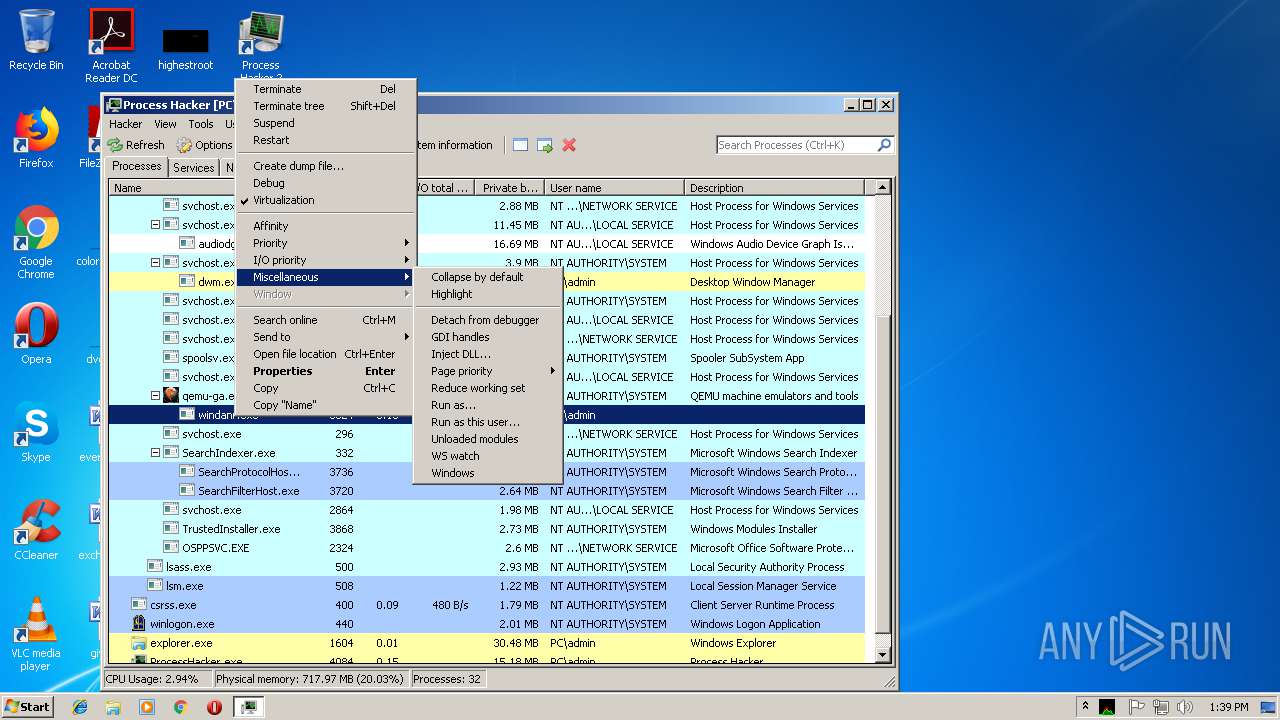The width and height of the screenshot is (1280, 720).
Task: Open the View menu
Action: tap(165, 124)
